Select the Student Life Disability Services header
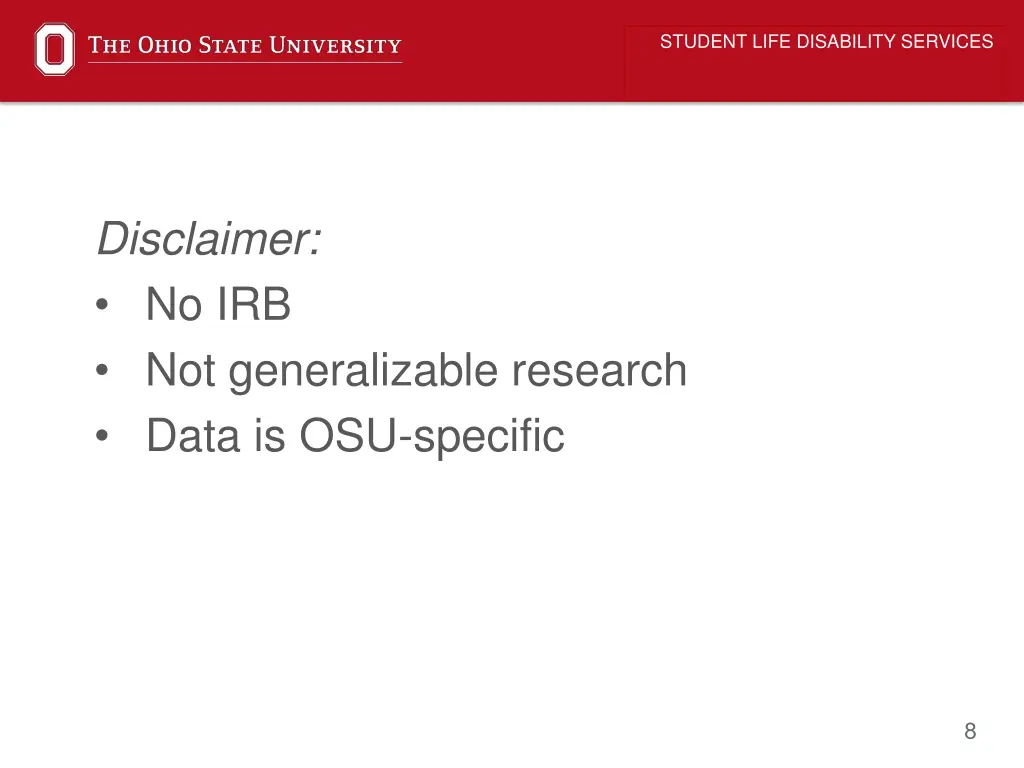This screenshot has height=768, width=1024. click(826, 41)
